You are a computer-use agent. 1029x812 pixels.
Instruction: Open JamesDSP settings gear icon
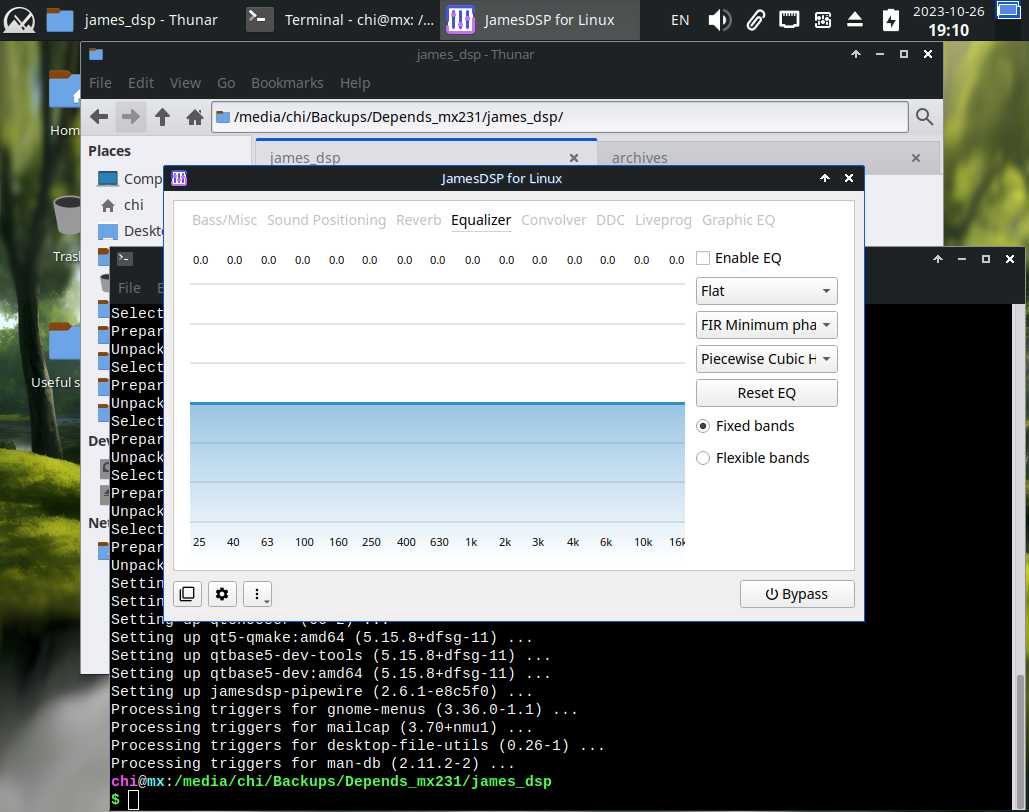coord(222,594)
